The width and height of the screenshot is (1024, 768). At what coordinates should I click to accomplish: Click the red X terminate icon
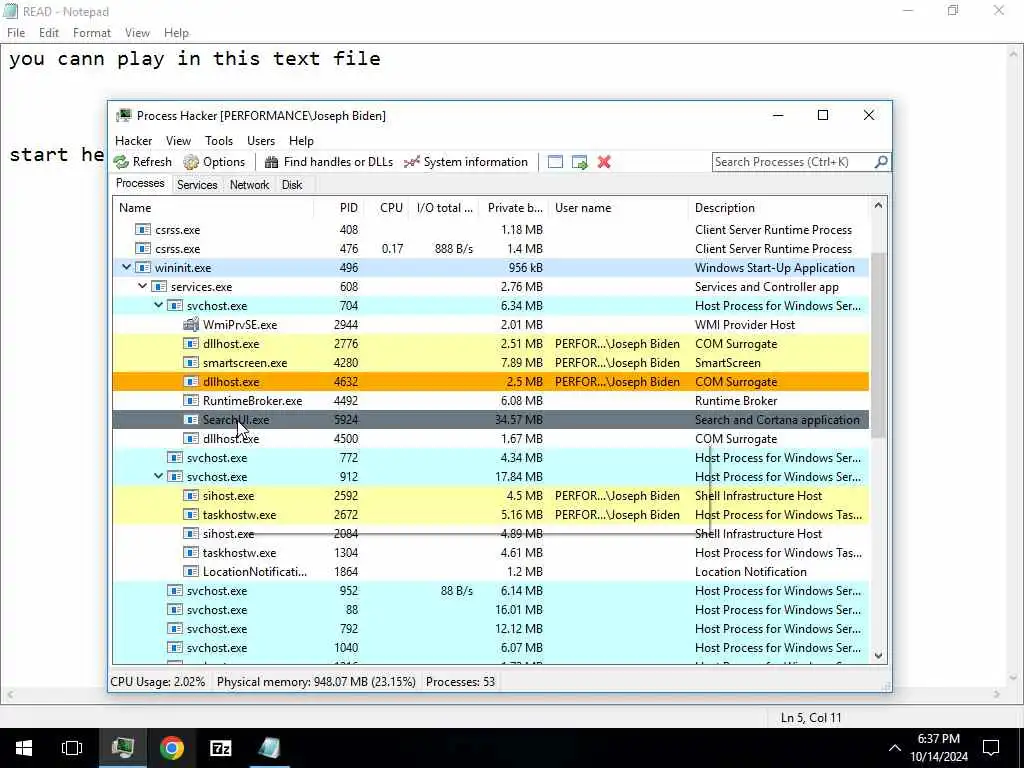pos(604,162)
